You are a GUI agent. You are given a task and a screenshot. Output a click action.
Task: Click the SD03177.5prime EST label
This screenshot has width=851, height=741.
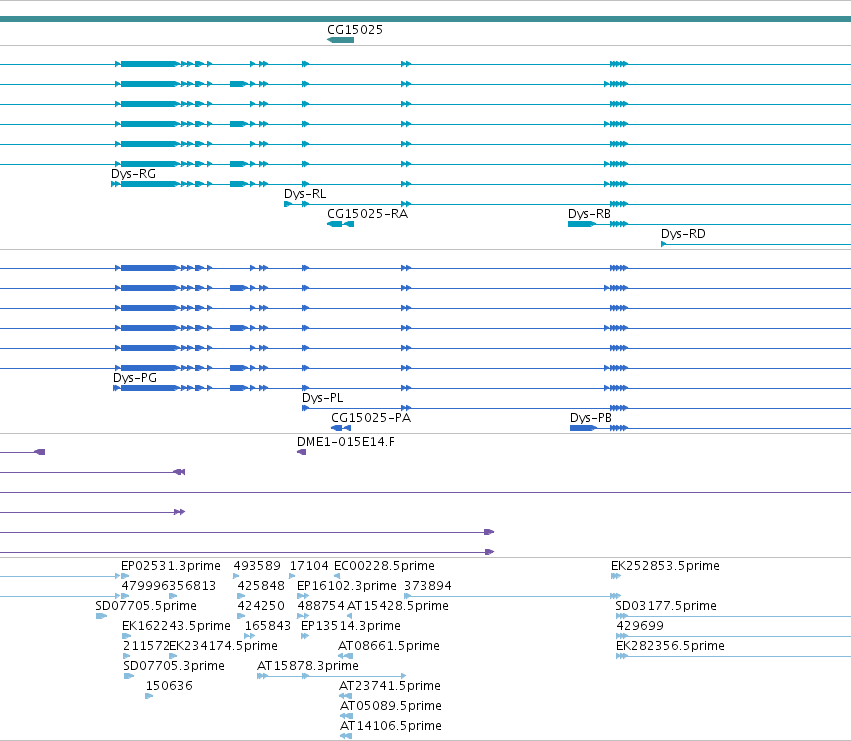(666, 606)
